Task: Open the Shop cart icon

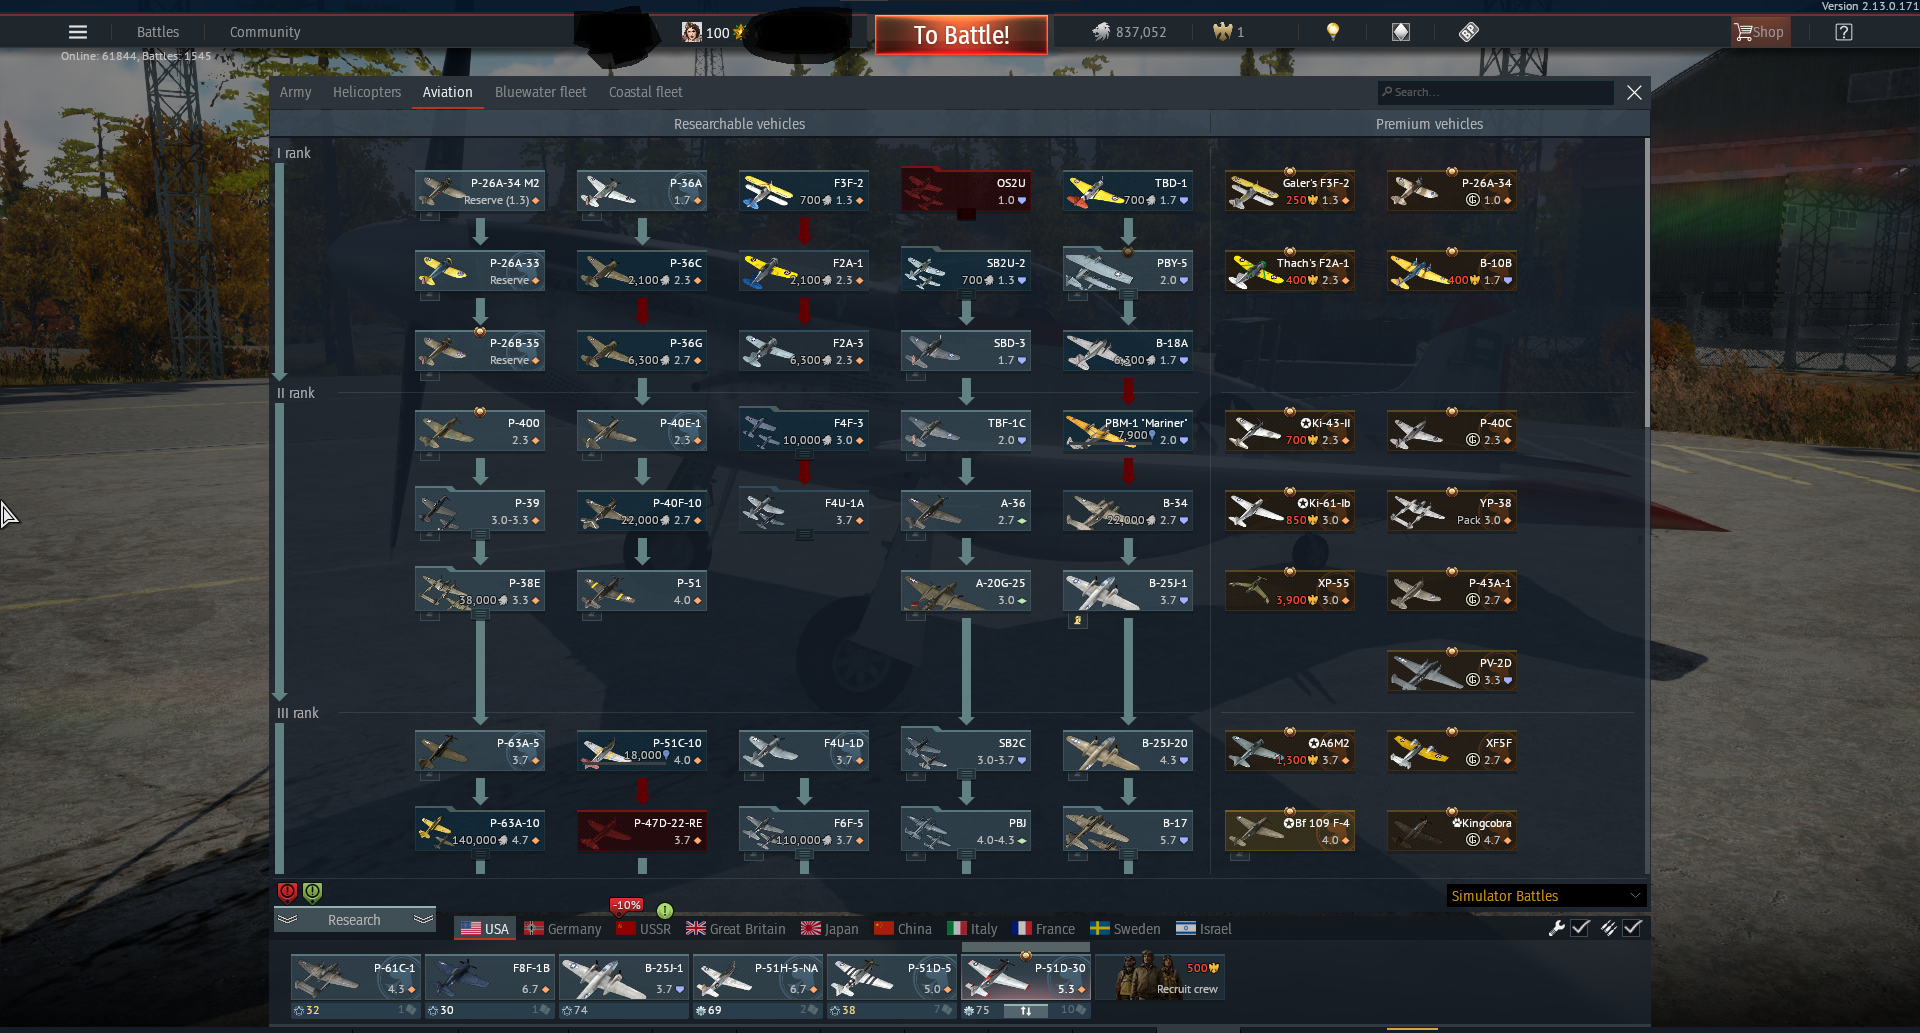Action: coord(1745,32)
